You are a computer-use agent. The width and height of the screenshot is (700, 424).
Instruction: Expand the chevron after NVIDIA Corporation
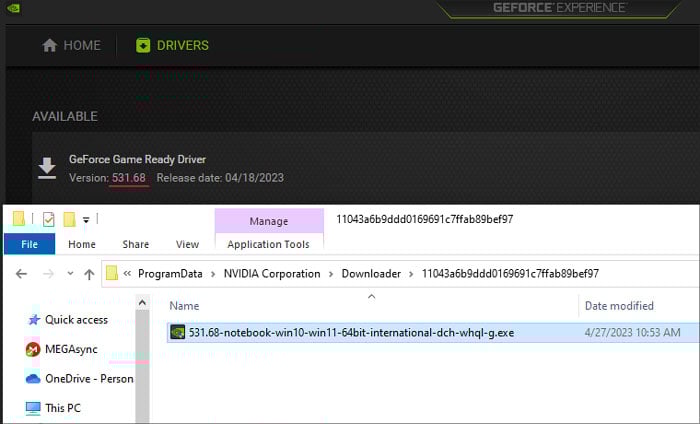[331, 274]
